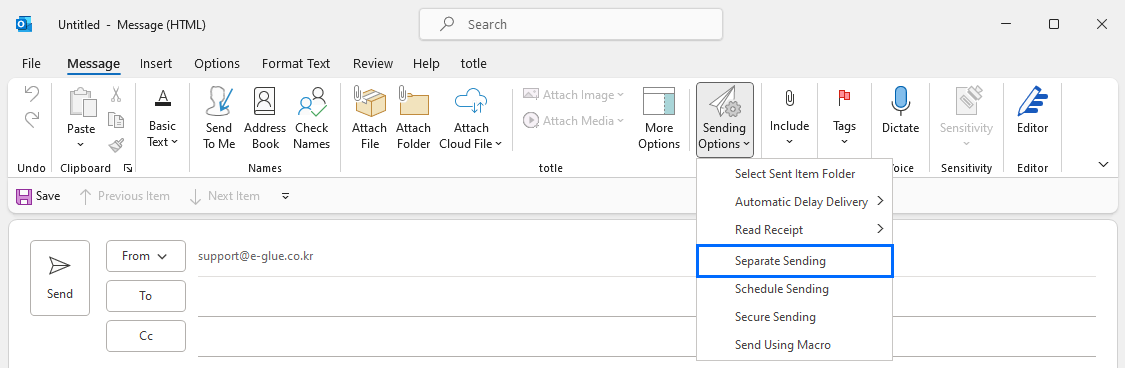
Task: Click the Attach Folder icon
Action: pos(413,101)
